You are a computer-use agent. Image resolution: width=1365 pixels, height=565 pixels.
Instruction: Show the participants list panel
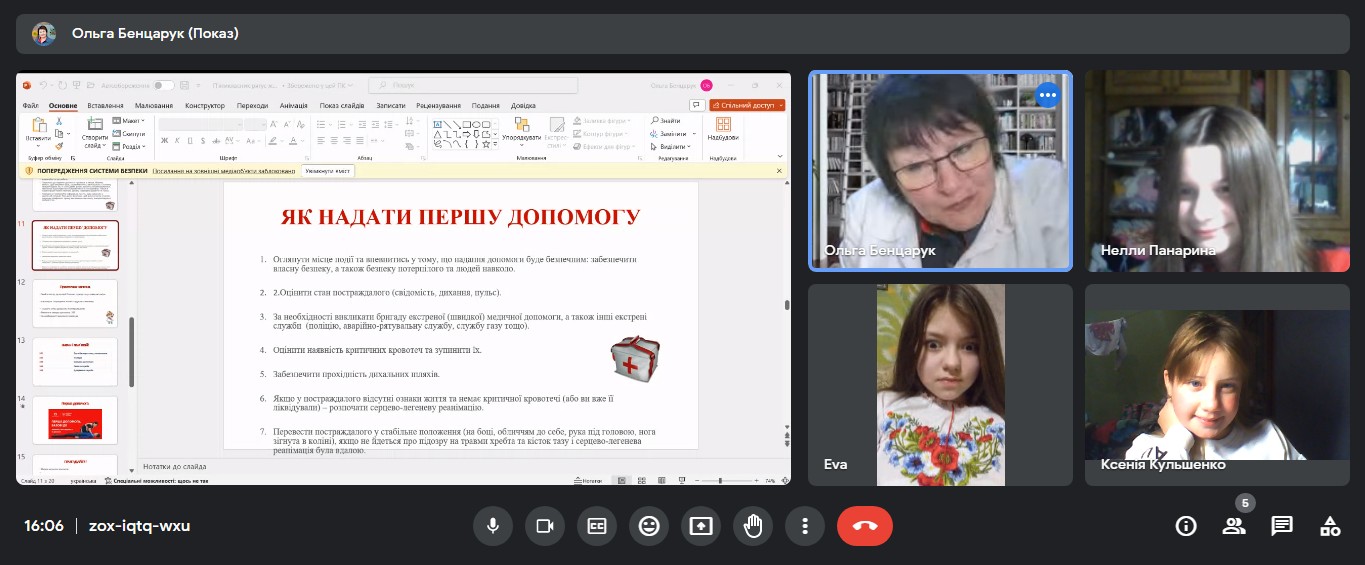(1234, 526)
